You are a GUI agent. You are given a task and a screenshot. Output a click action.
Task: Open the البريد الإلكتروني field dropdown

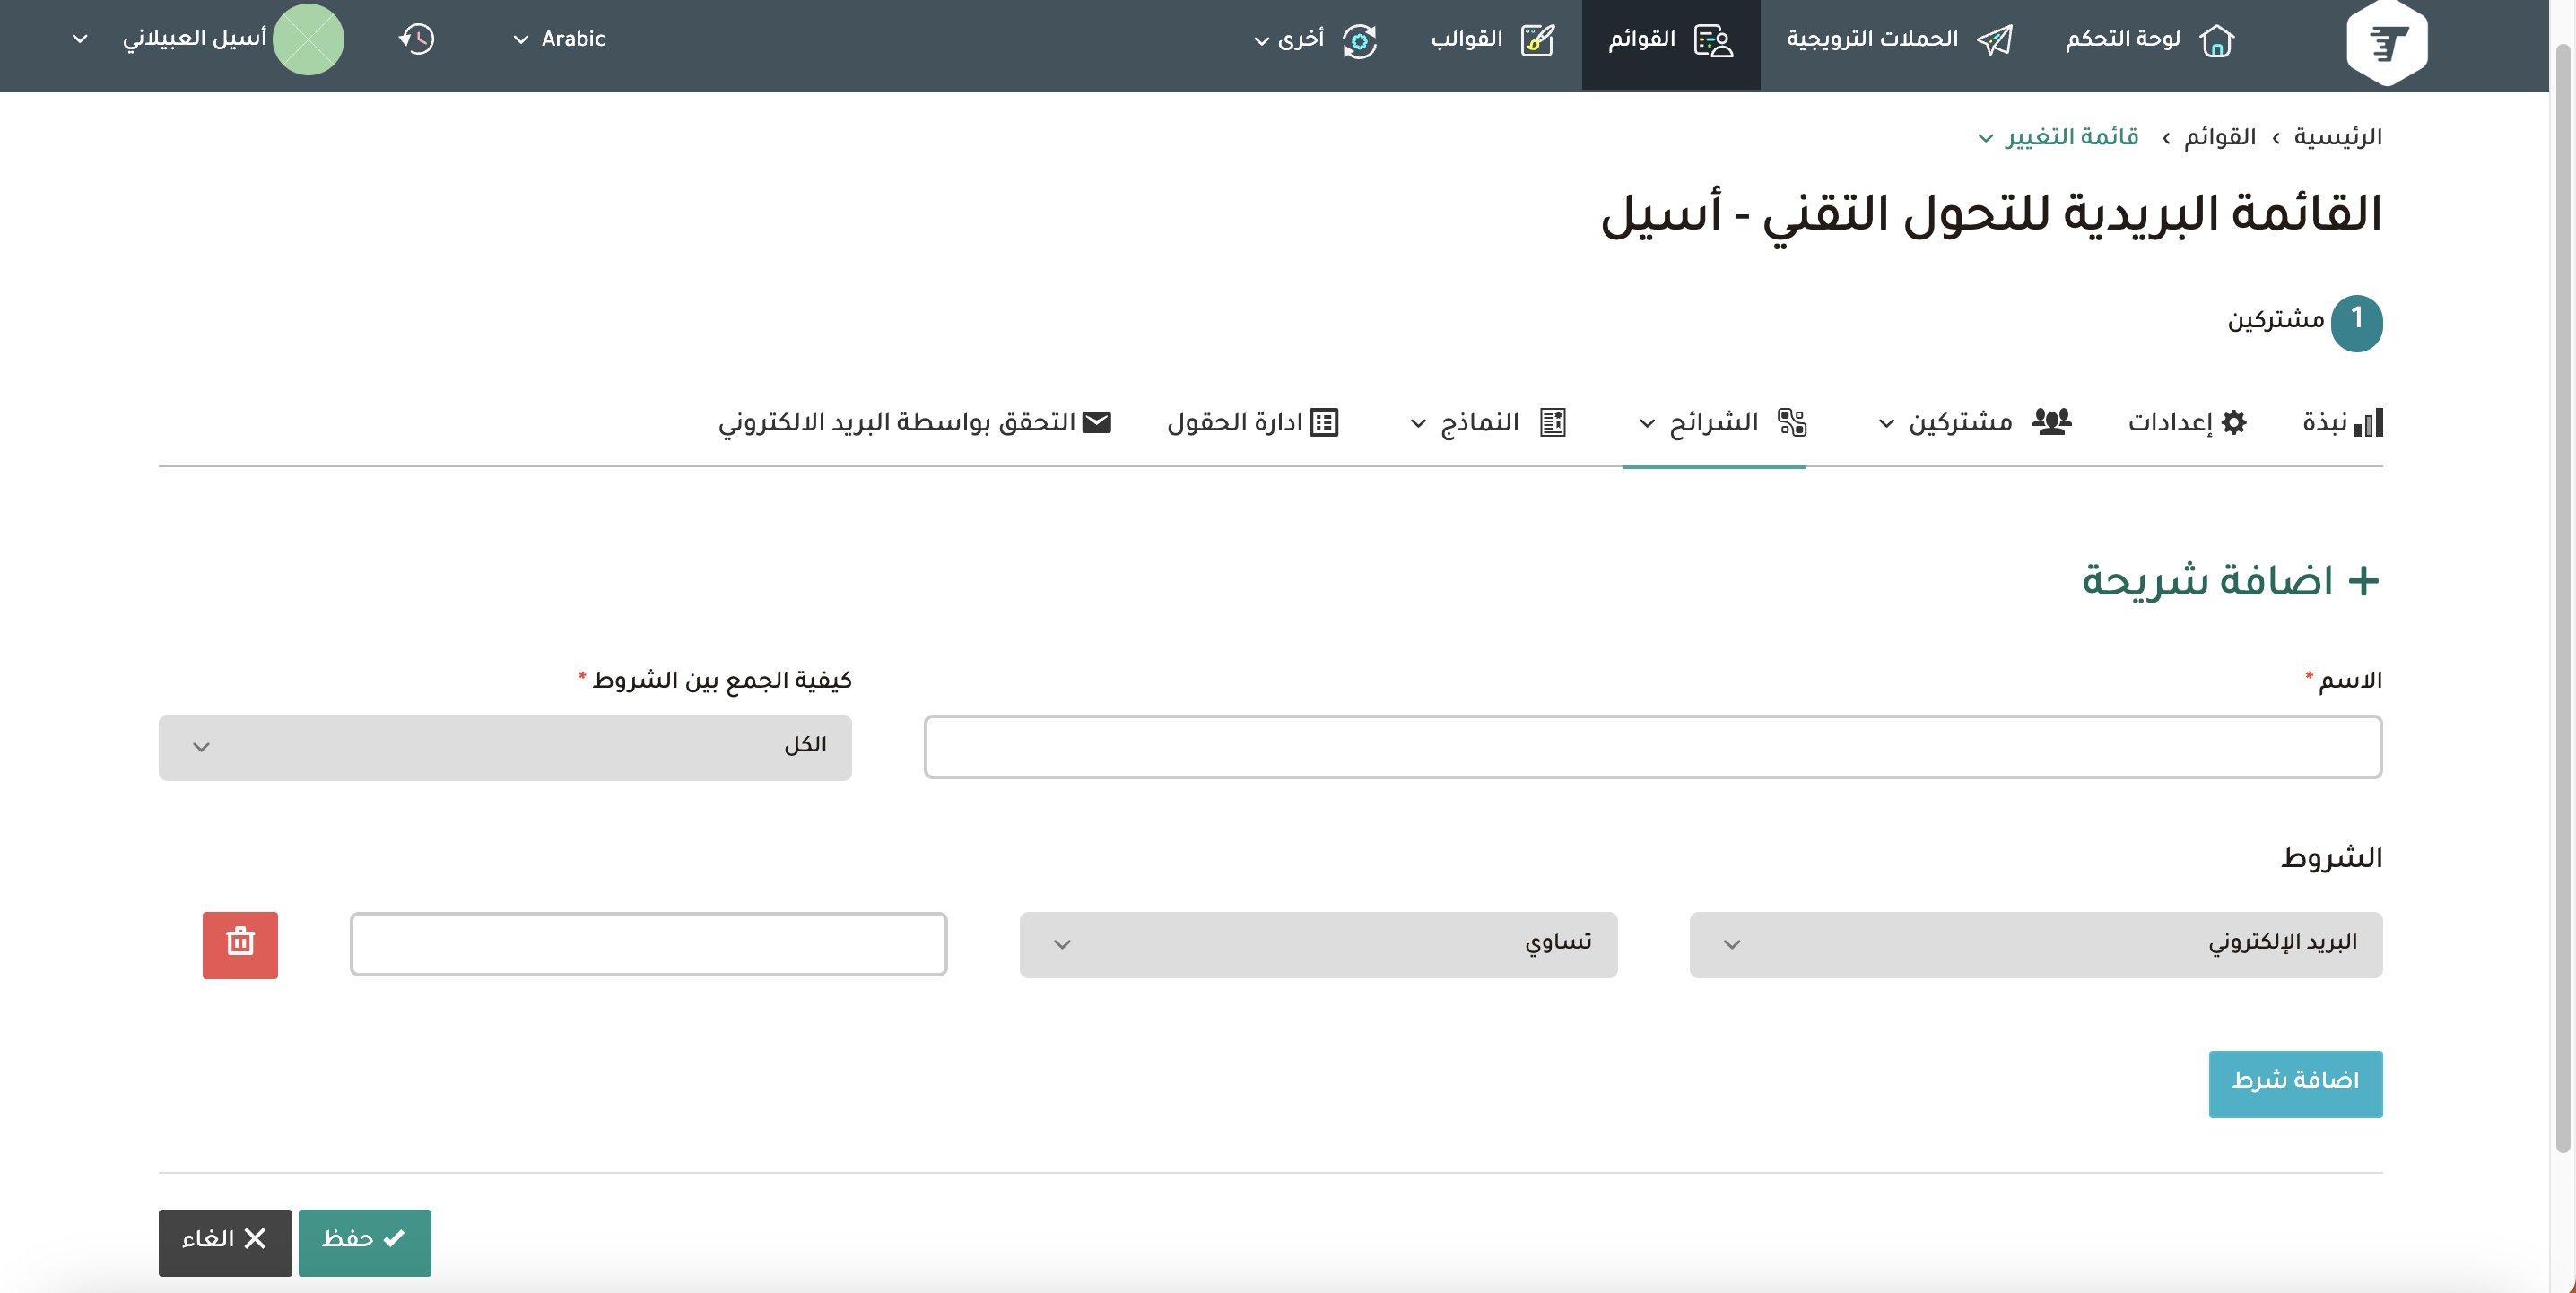point(2035,944)
